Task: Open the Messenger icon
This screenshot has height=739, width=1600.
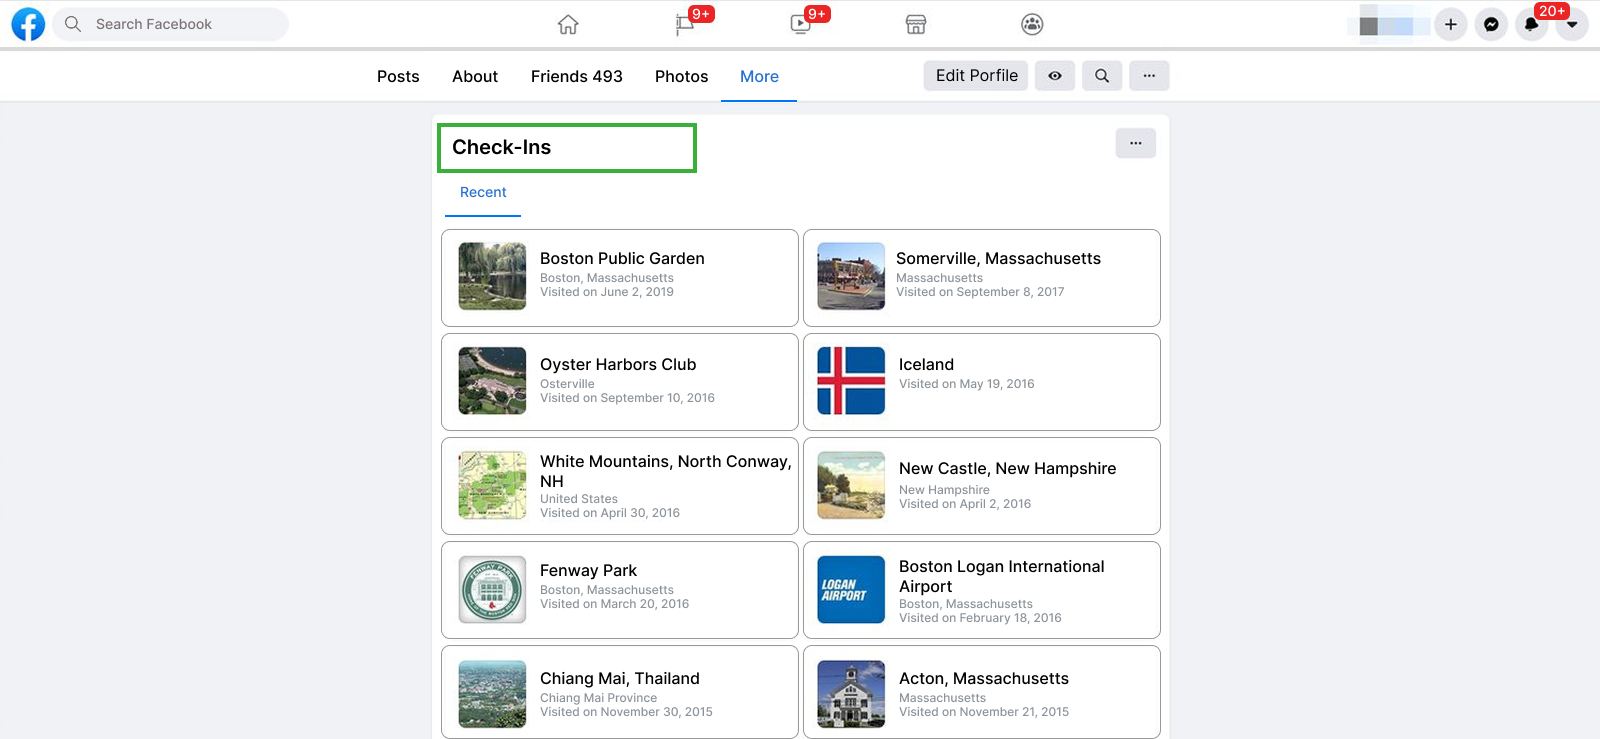Action: click(x=1491, y=24)
